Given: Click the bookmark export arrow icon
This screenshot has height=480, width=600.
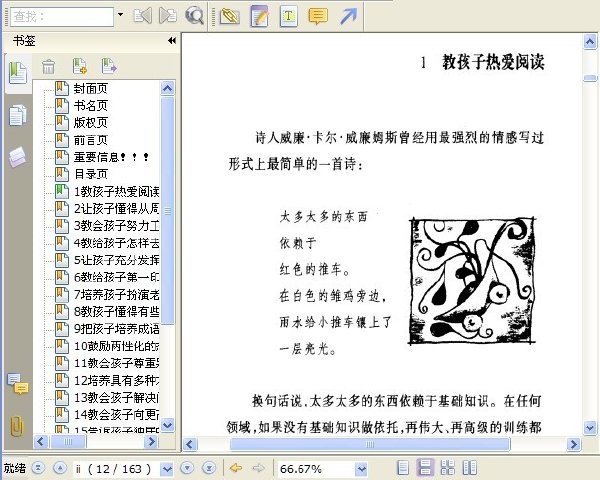Looking at the screenshot, I should click(x=109, y=66).
